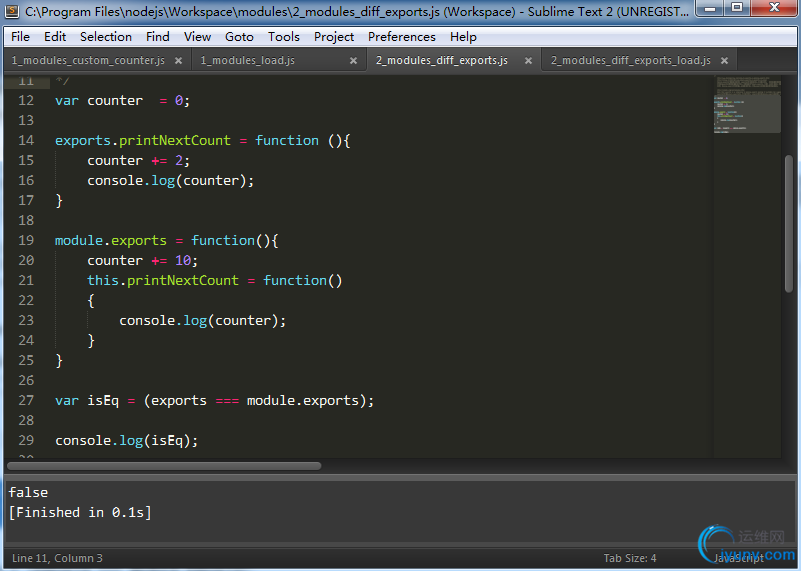
Task: Click line number 27 in the gutter
Action: click(26, 400)
